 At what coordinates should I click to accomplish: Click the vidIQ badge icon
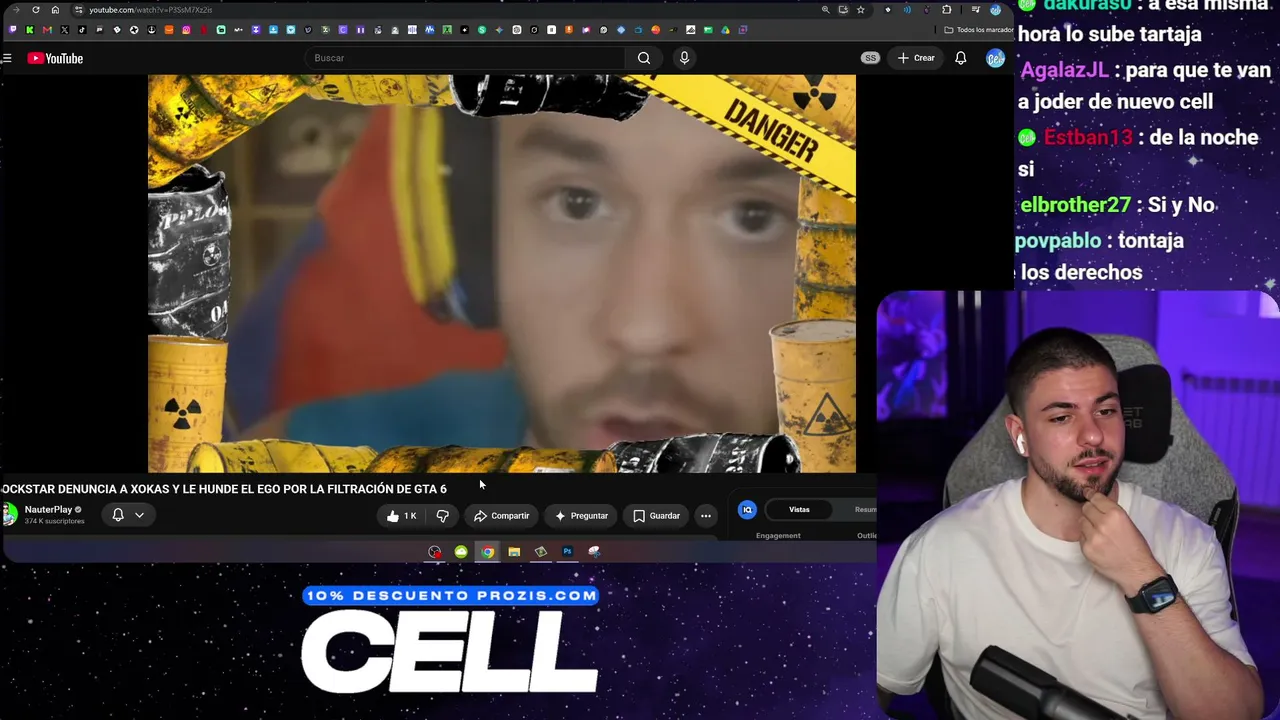click(x=747, y=510)
